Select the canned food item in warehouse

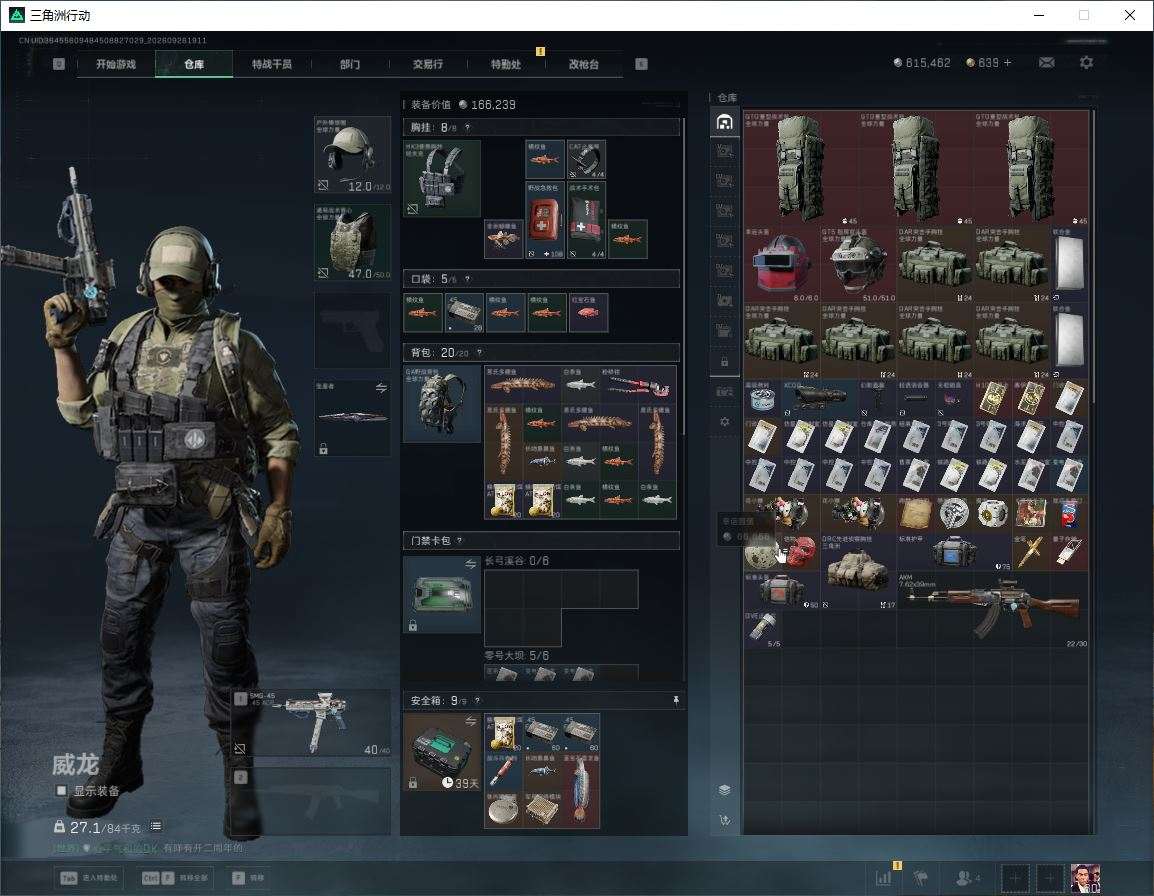point(762,398)
